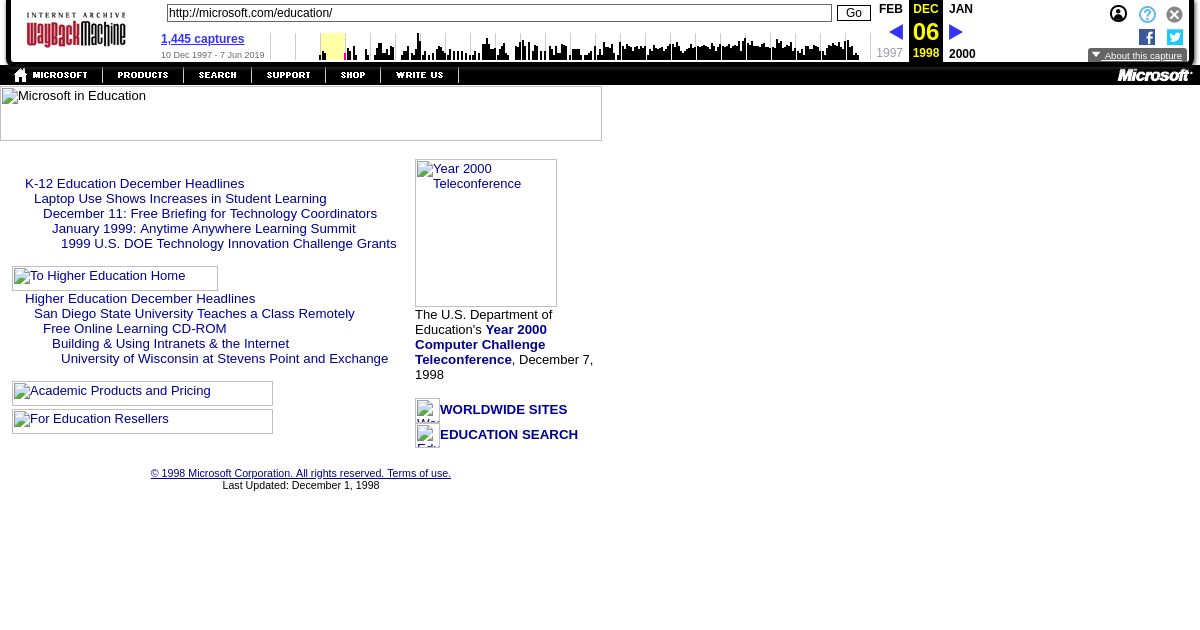Screen dimensions: 1200x630
Task: Open Anytime Anywhere Learning Summit link
Action: (203, 229)
